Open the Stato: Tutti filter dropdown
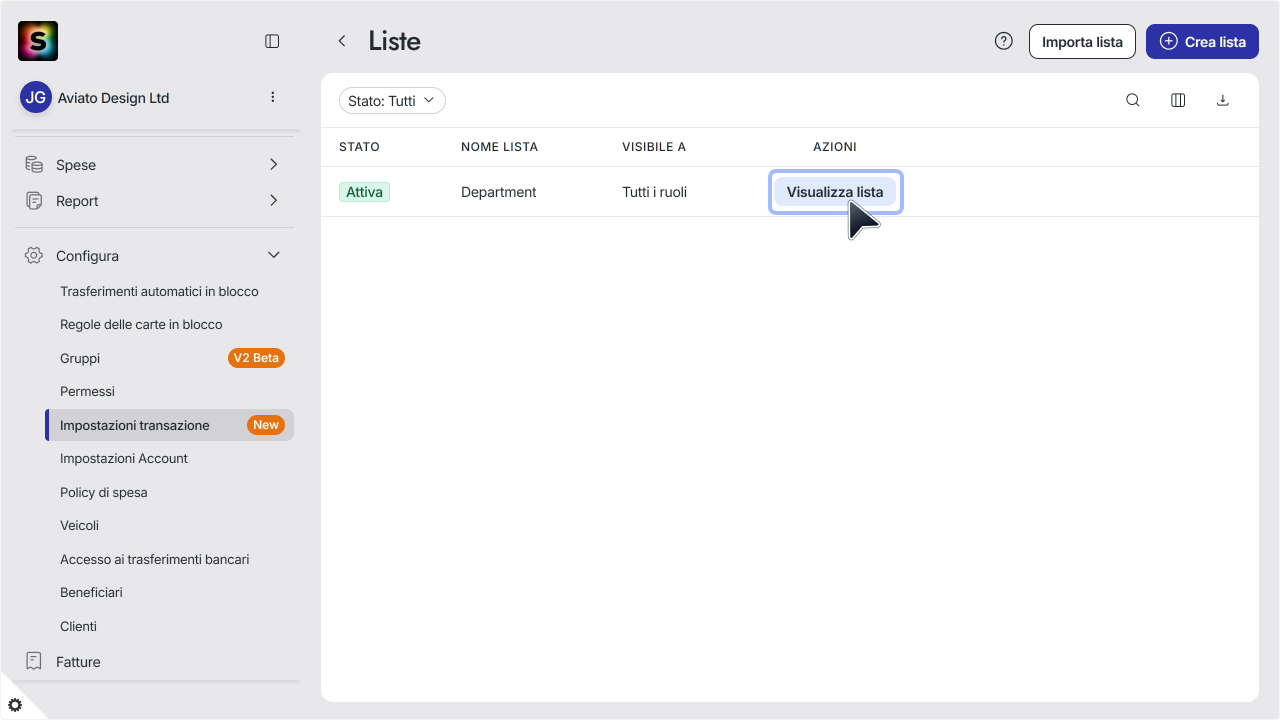 tap(392, 100)
